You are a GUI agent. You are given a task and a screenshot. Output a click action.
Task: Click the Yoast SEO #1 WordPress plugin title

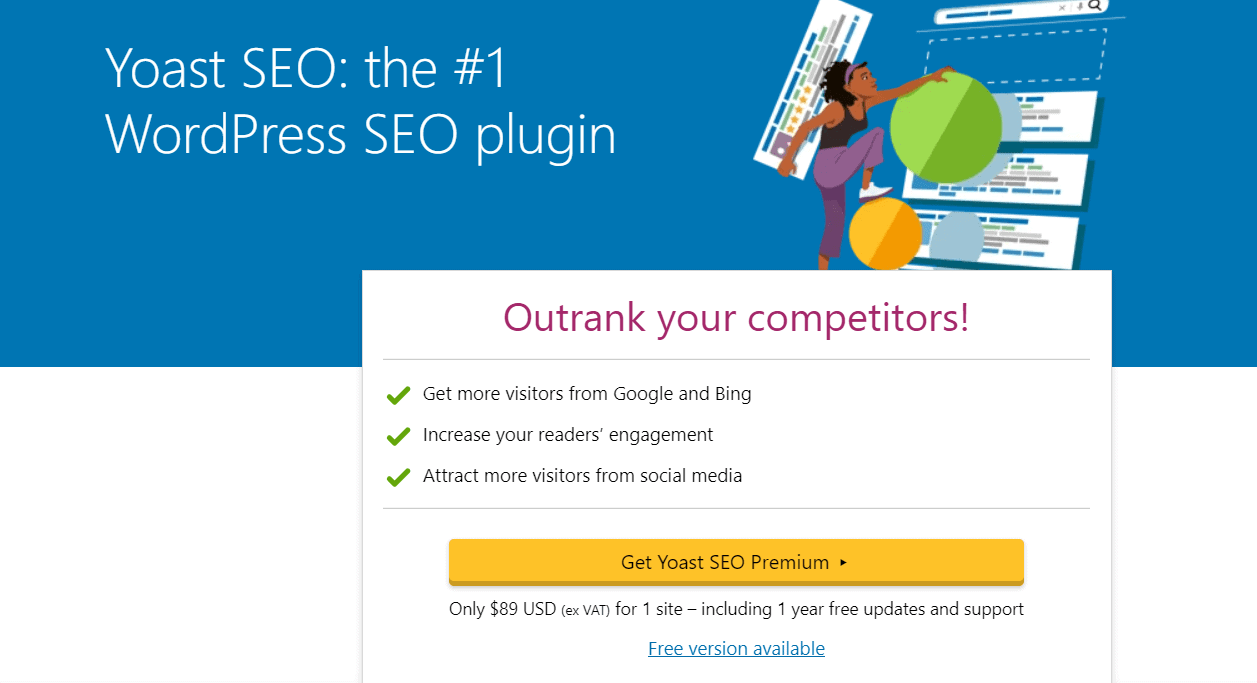360,102
